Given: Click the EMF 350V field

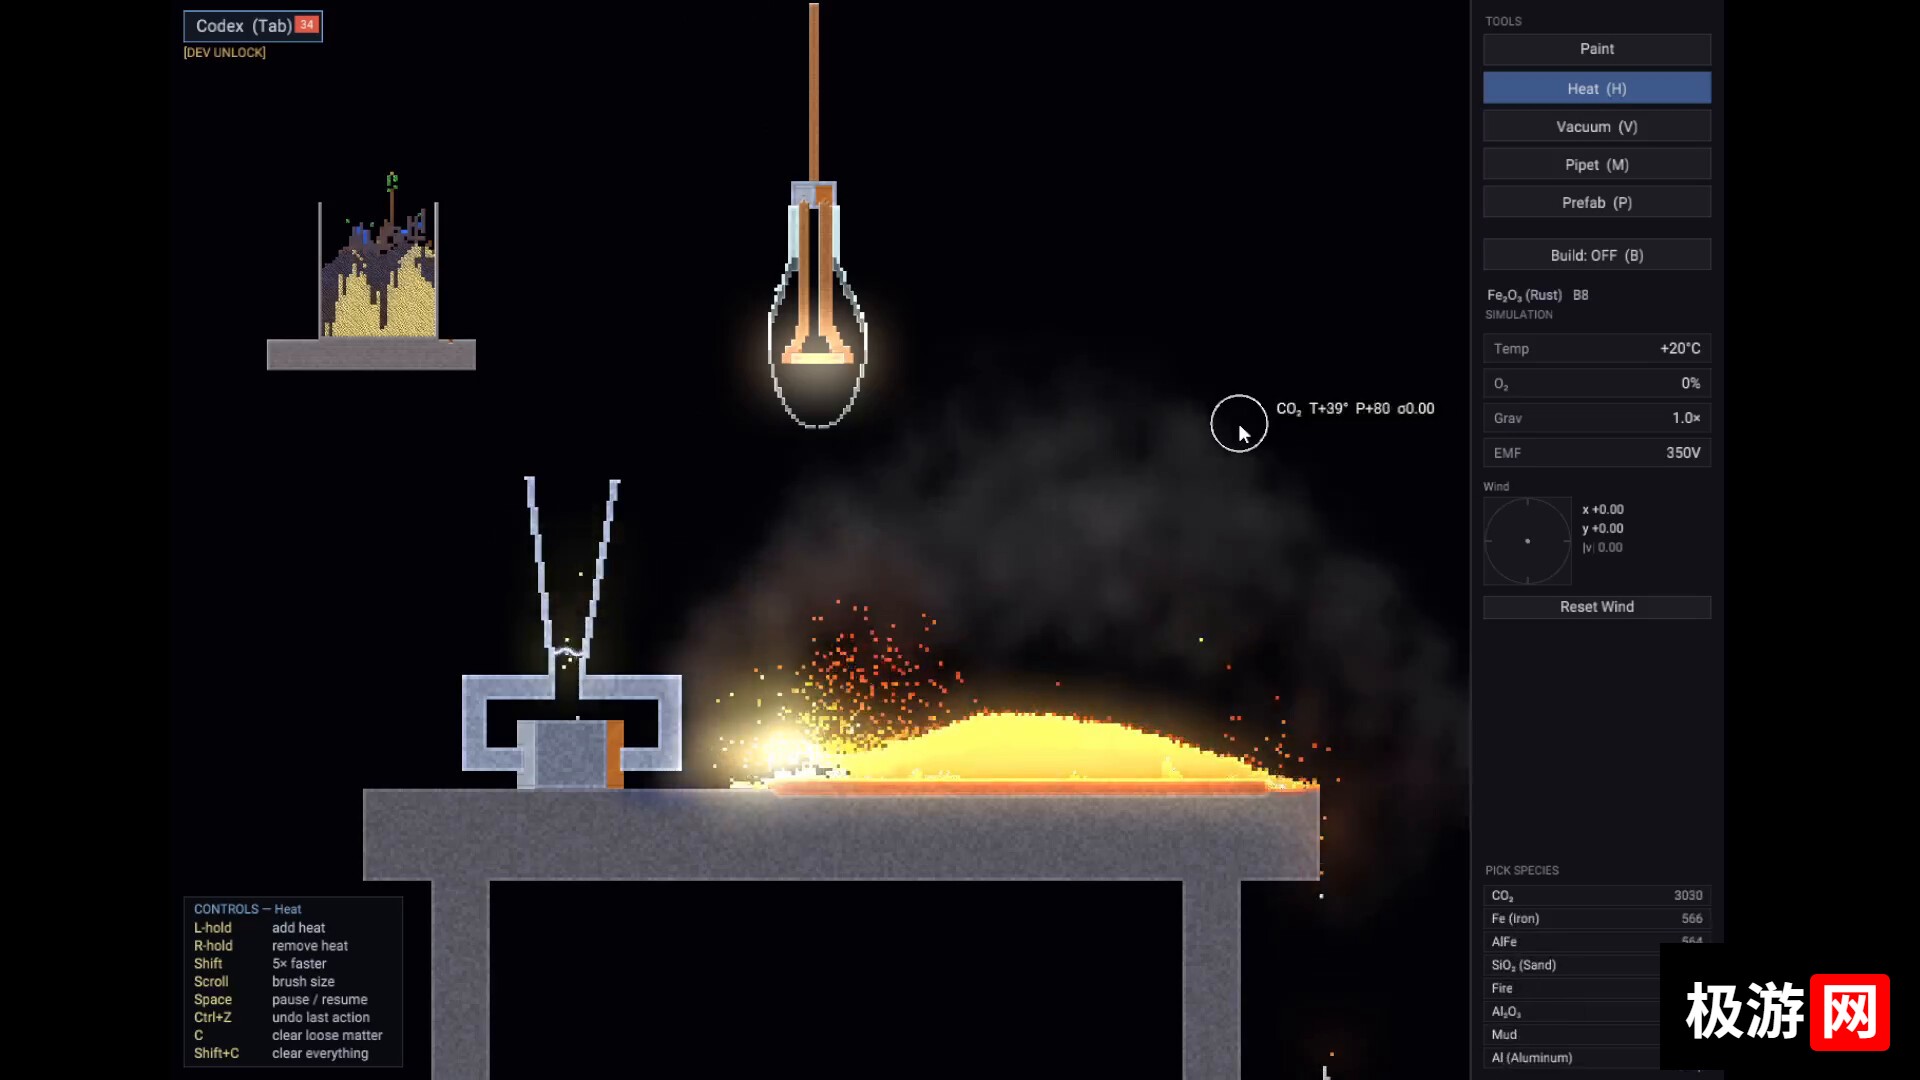Looking at the screenshot, I should [x=1596, y=453].
